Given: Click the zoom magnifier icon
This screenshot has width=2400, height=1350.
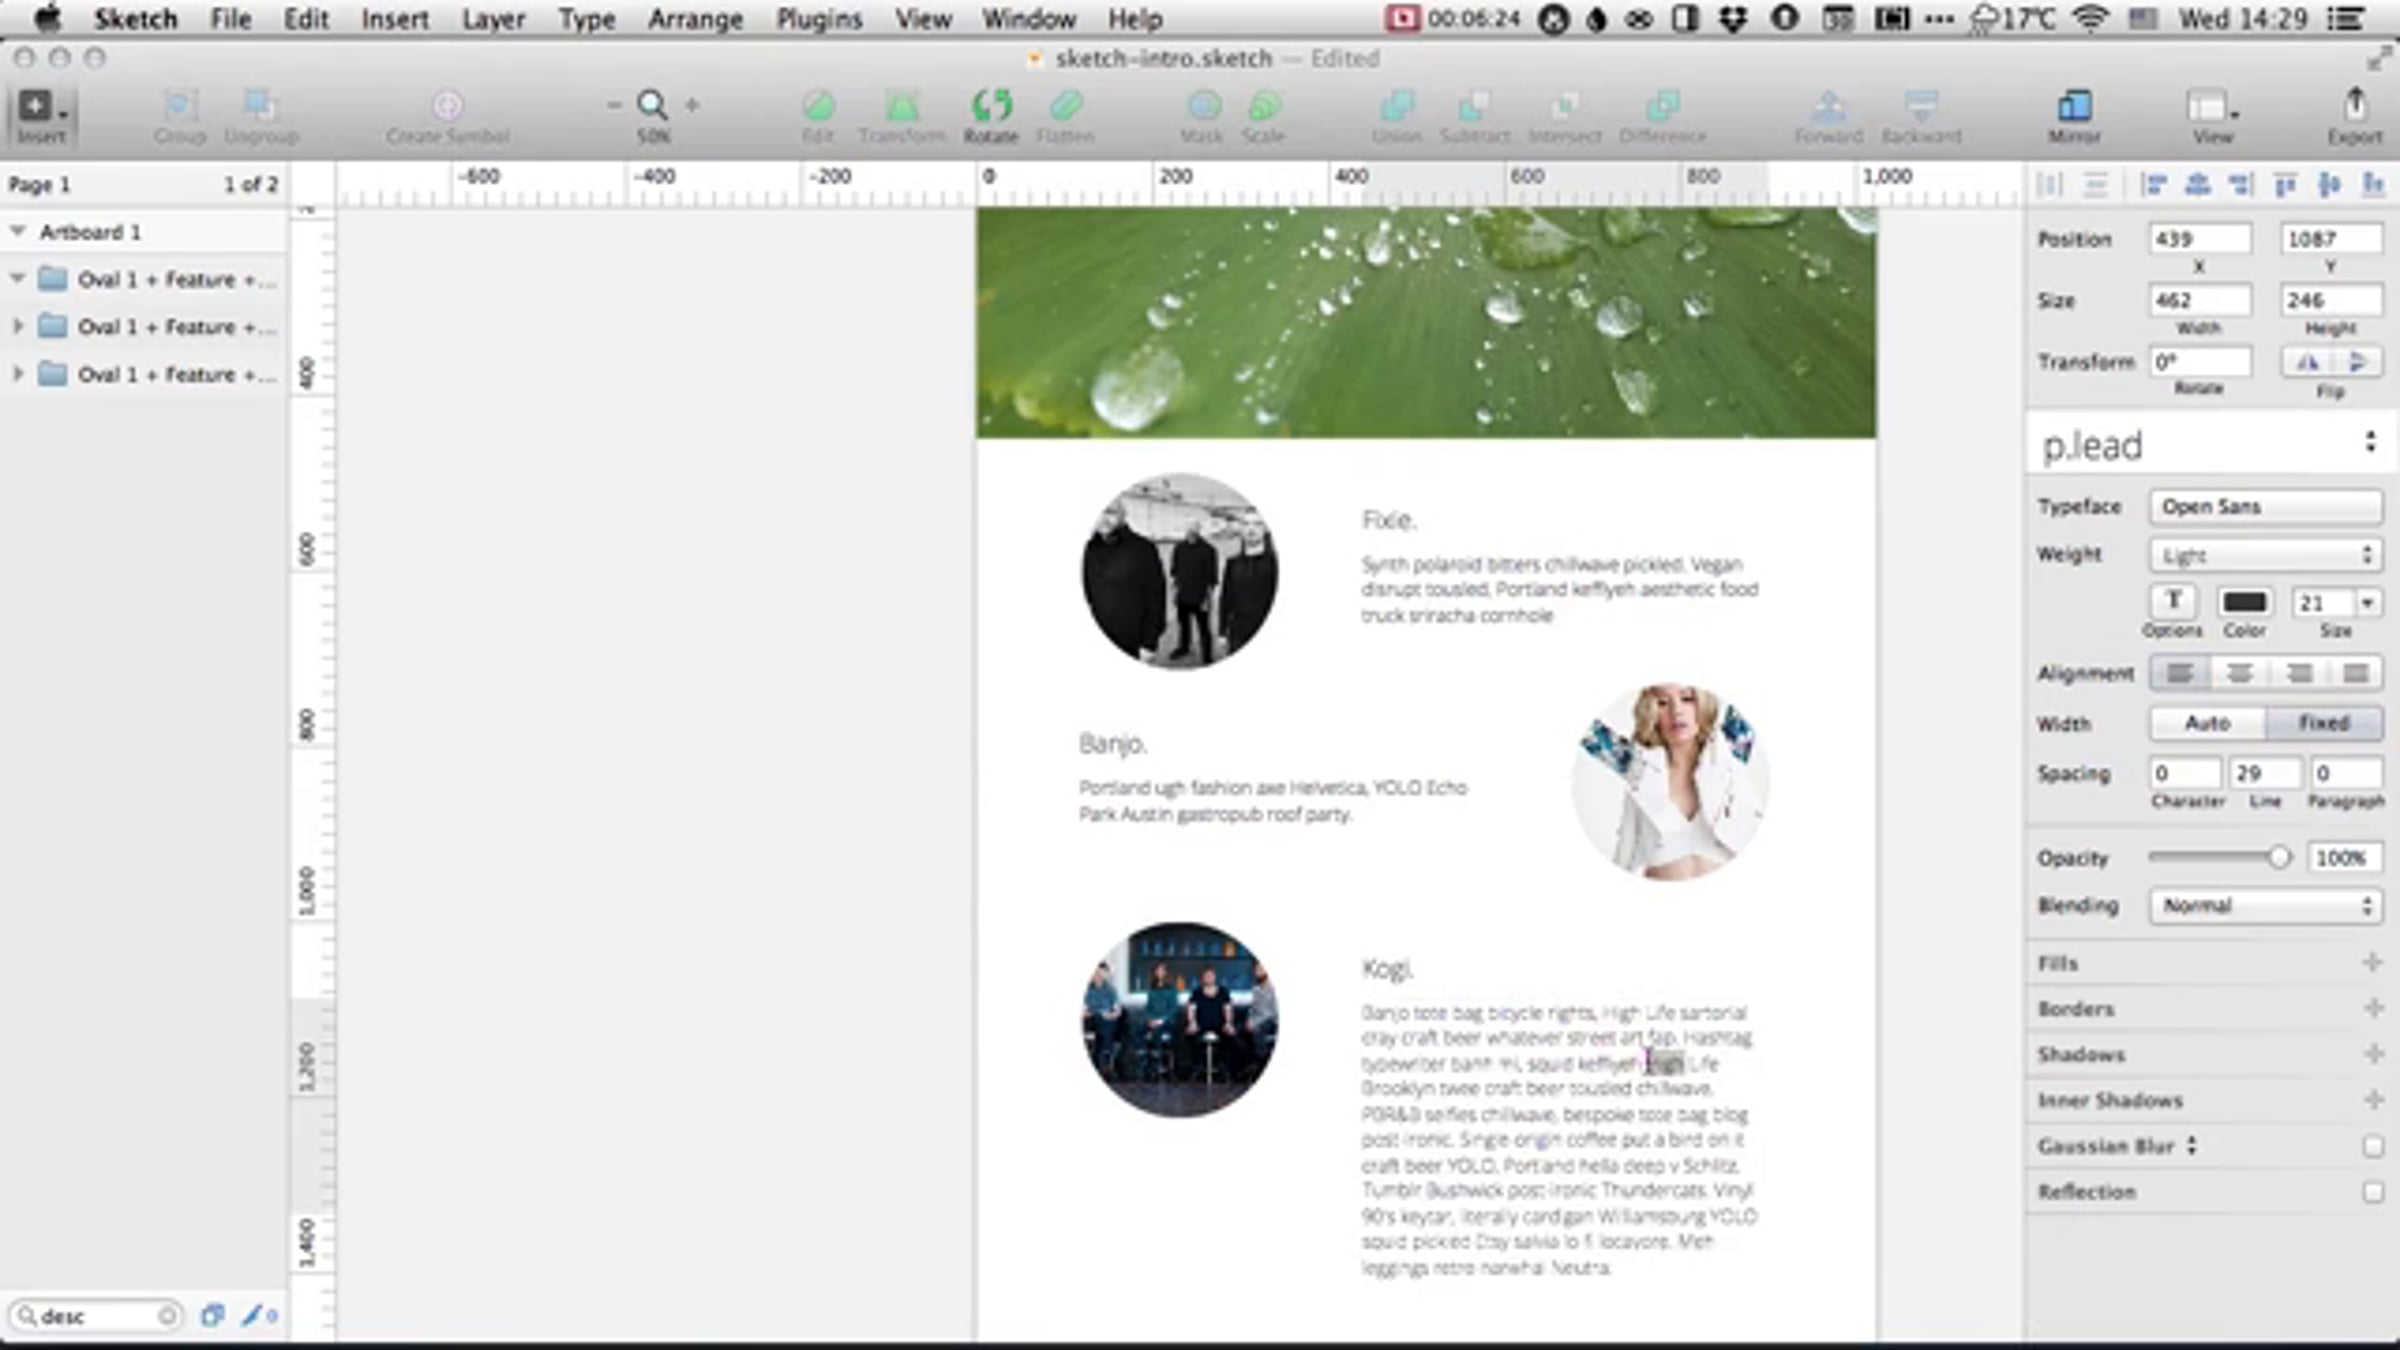Looking at the screenshot, I should click(652, 105).
